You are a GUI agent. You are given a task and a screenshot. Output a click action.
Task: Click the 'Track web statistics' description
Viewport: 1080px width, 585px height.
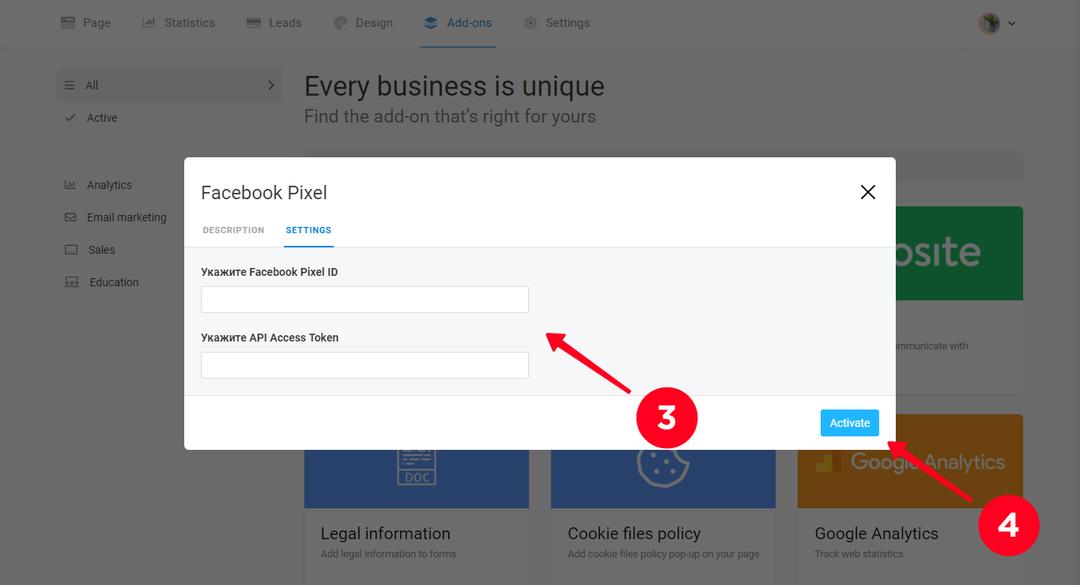click(x=859, y=554)
